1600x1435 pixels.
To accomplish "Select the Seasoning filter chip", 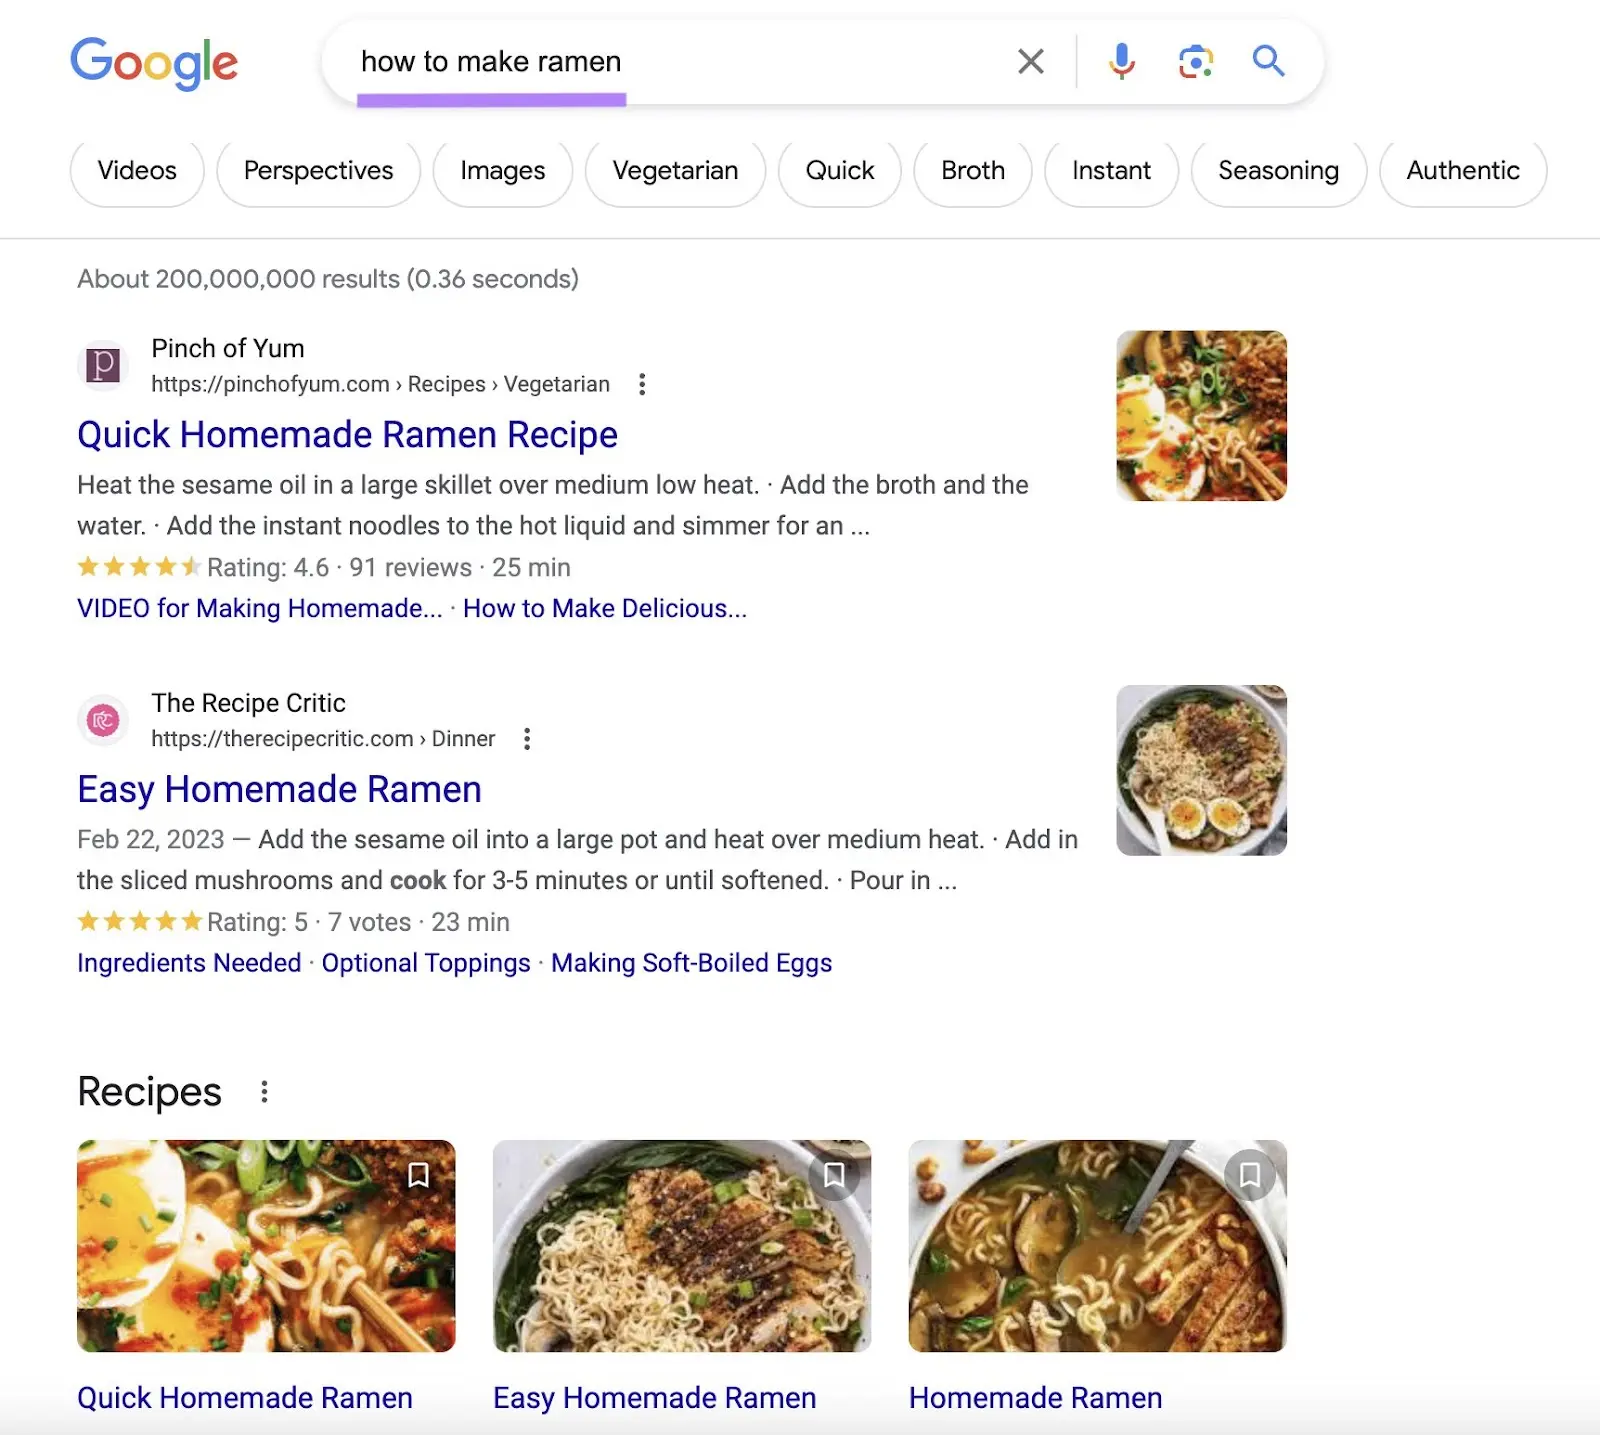I will click(x=1279, y=171).
